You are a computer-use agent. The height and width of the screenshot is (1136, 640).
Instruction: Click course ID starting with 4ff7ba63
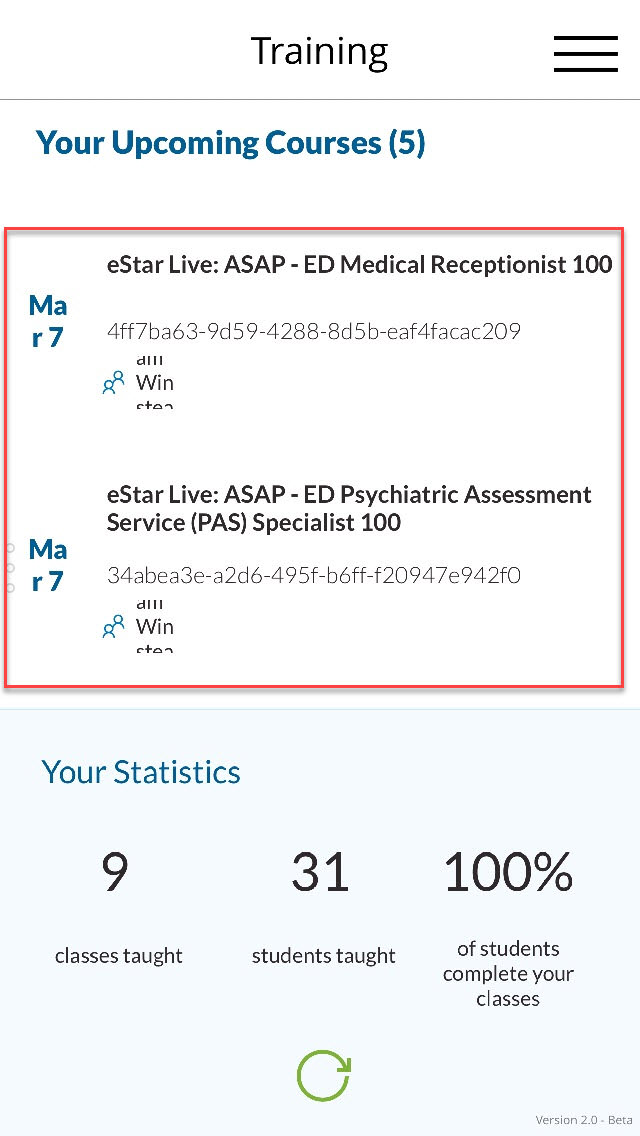tap(314, 332)
